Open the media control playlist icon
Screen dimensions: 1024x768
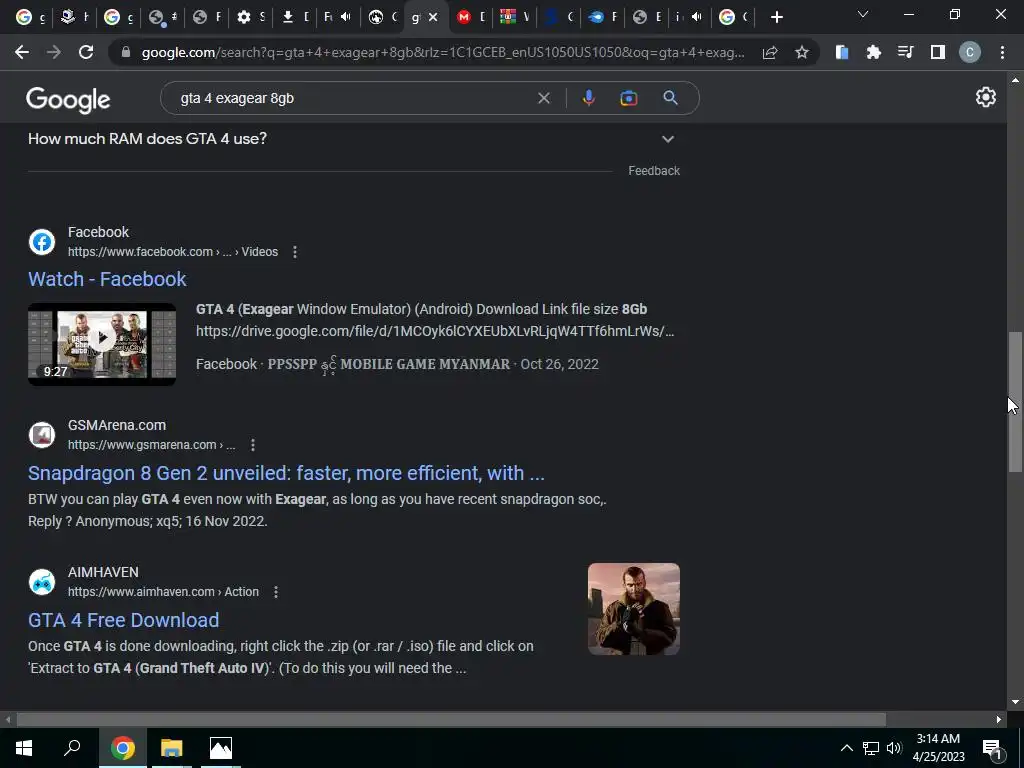[905, 52]
